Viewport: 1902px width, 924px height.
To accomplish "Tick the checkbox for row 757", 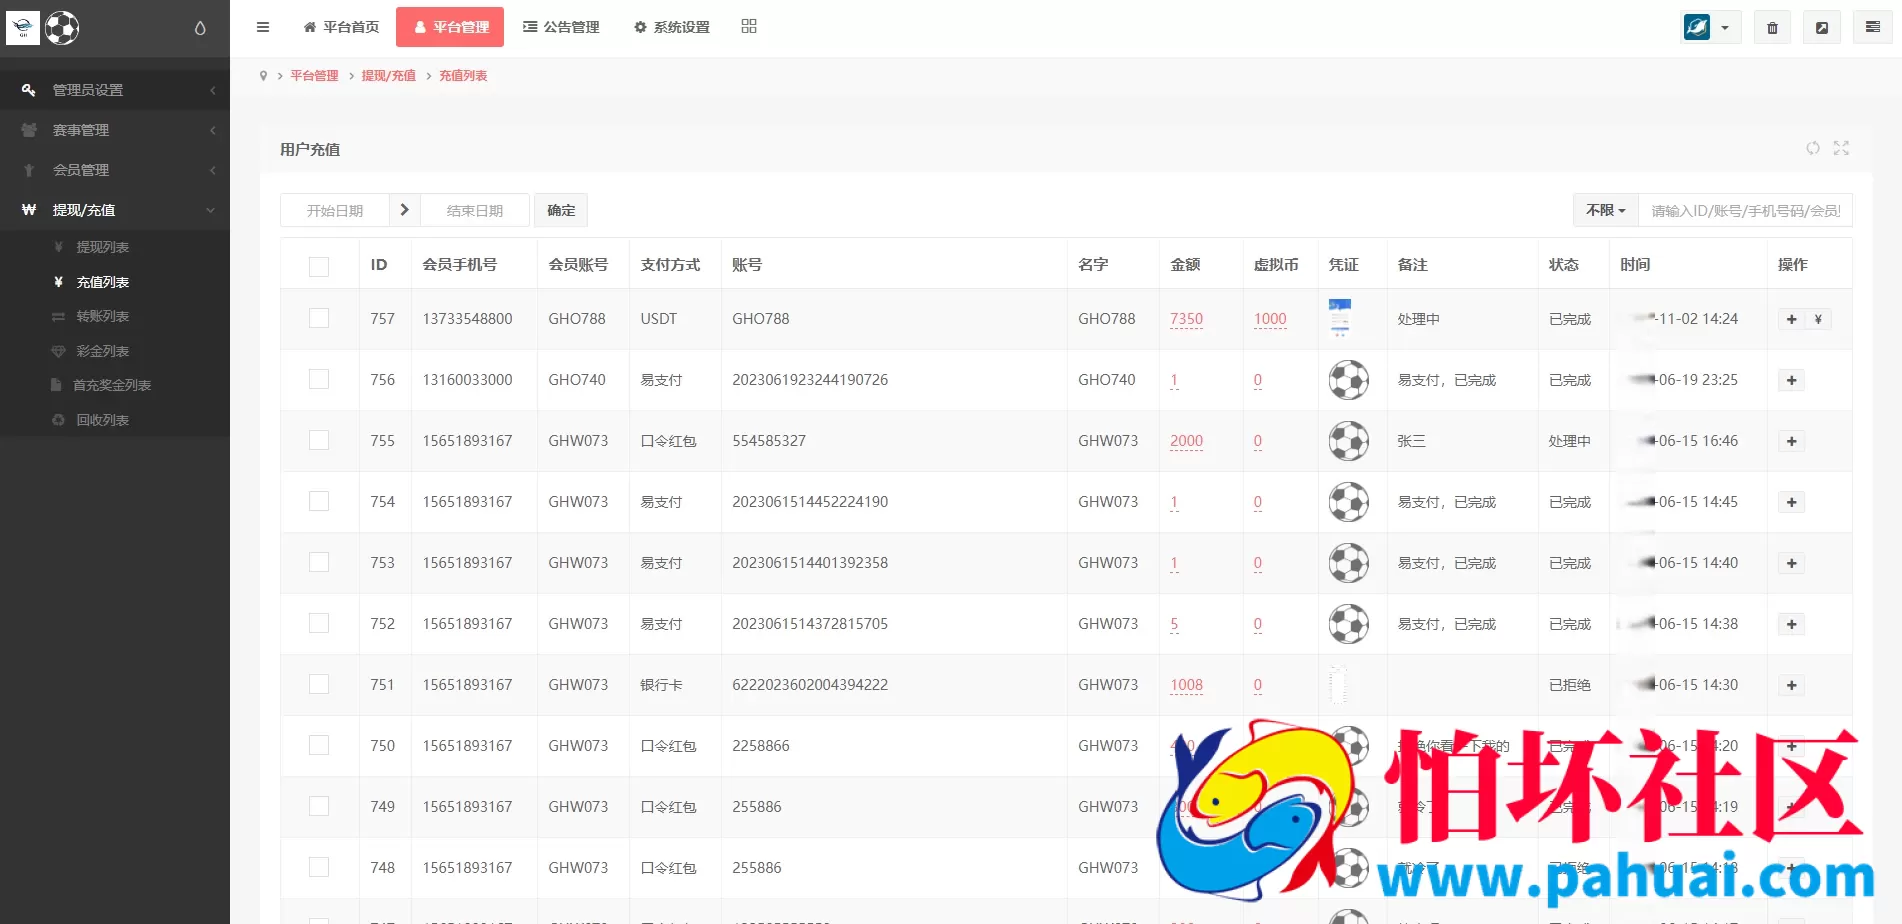I will pos(319,318).
